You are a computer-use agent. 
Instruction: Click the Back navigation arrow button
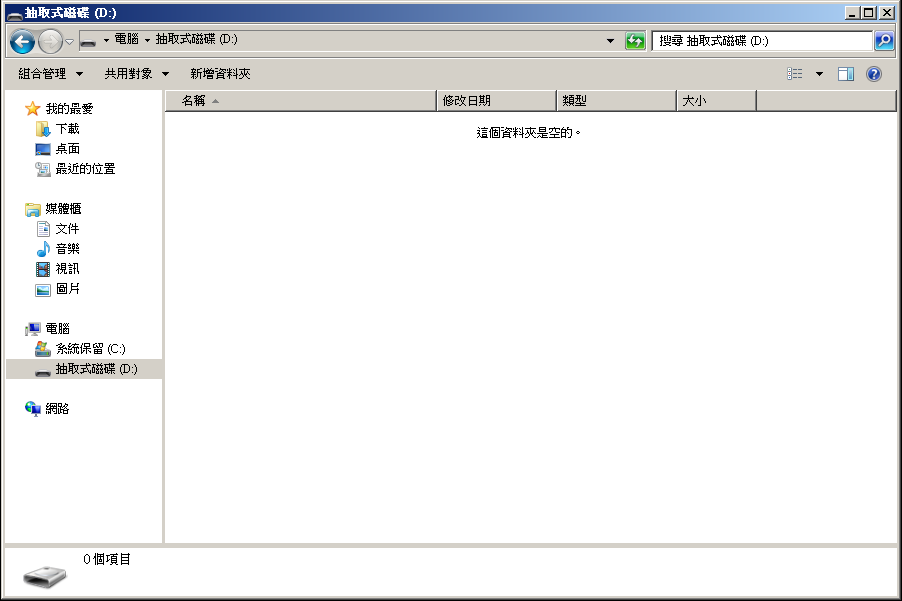click(22, 41)
